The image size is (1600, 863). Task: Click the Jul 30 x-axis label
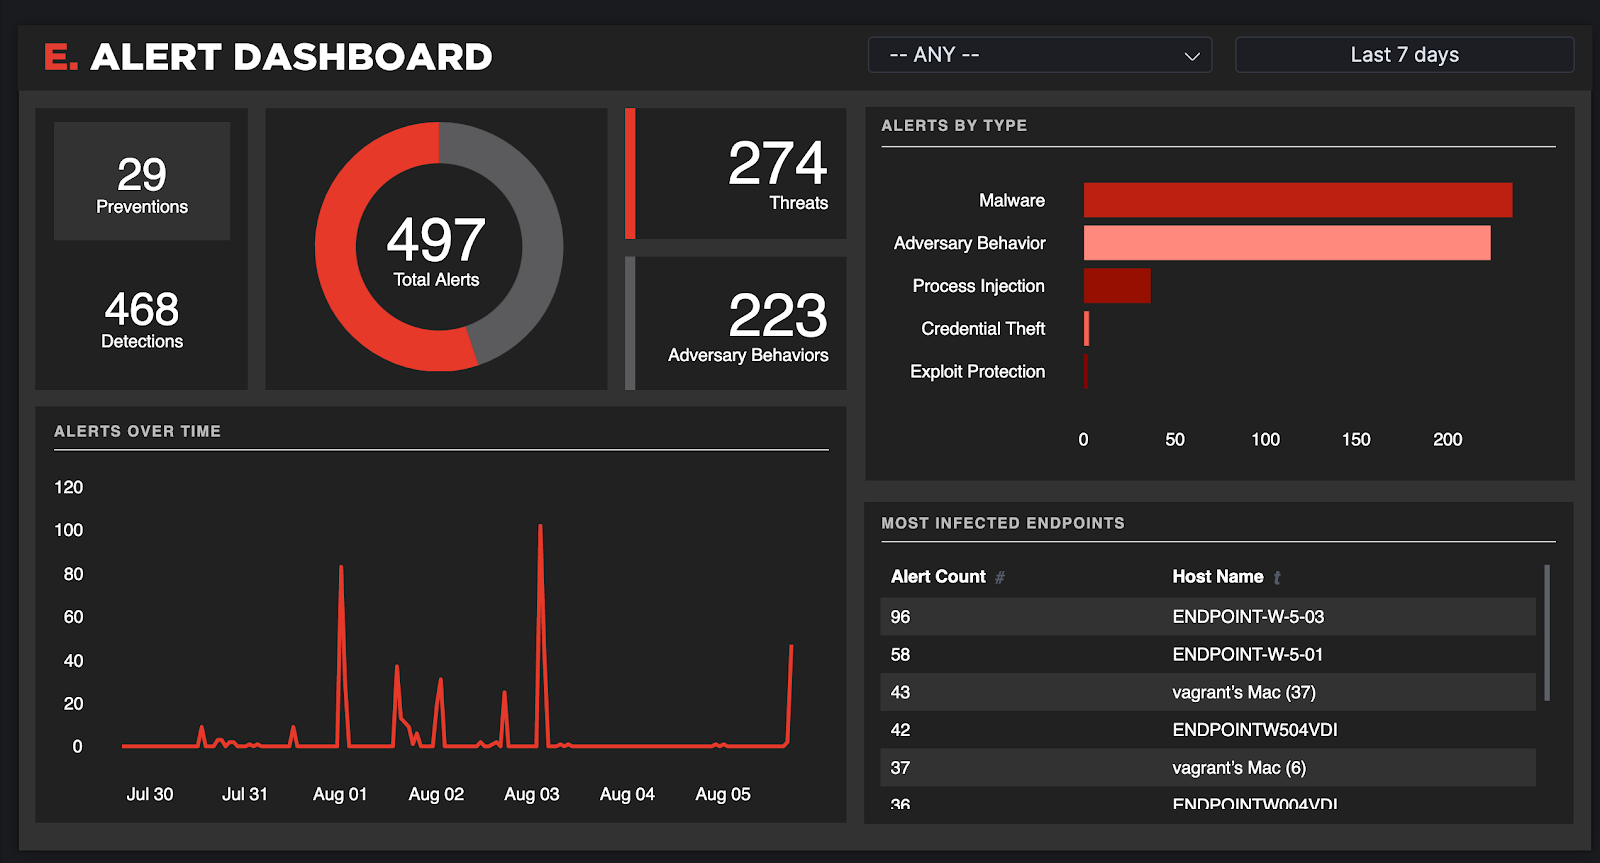pyautogui.click(x=150, y=794)
